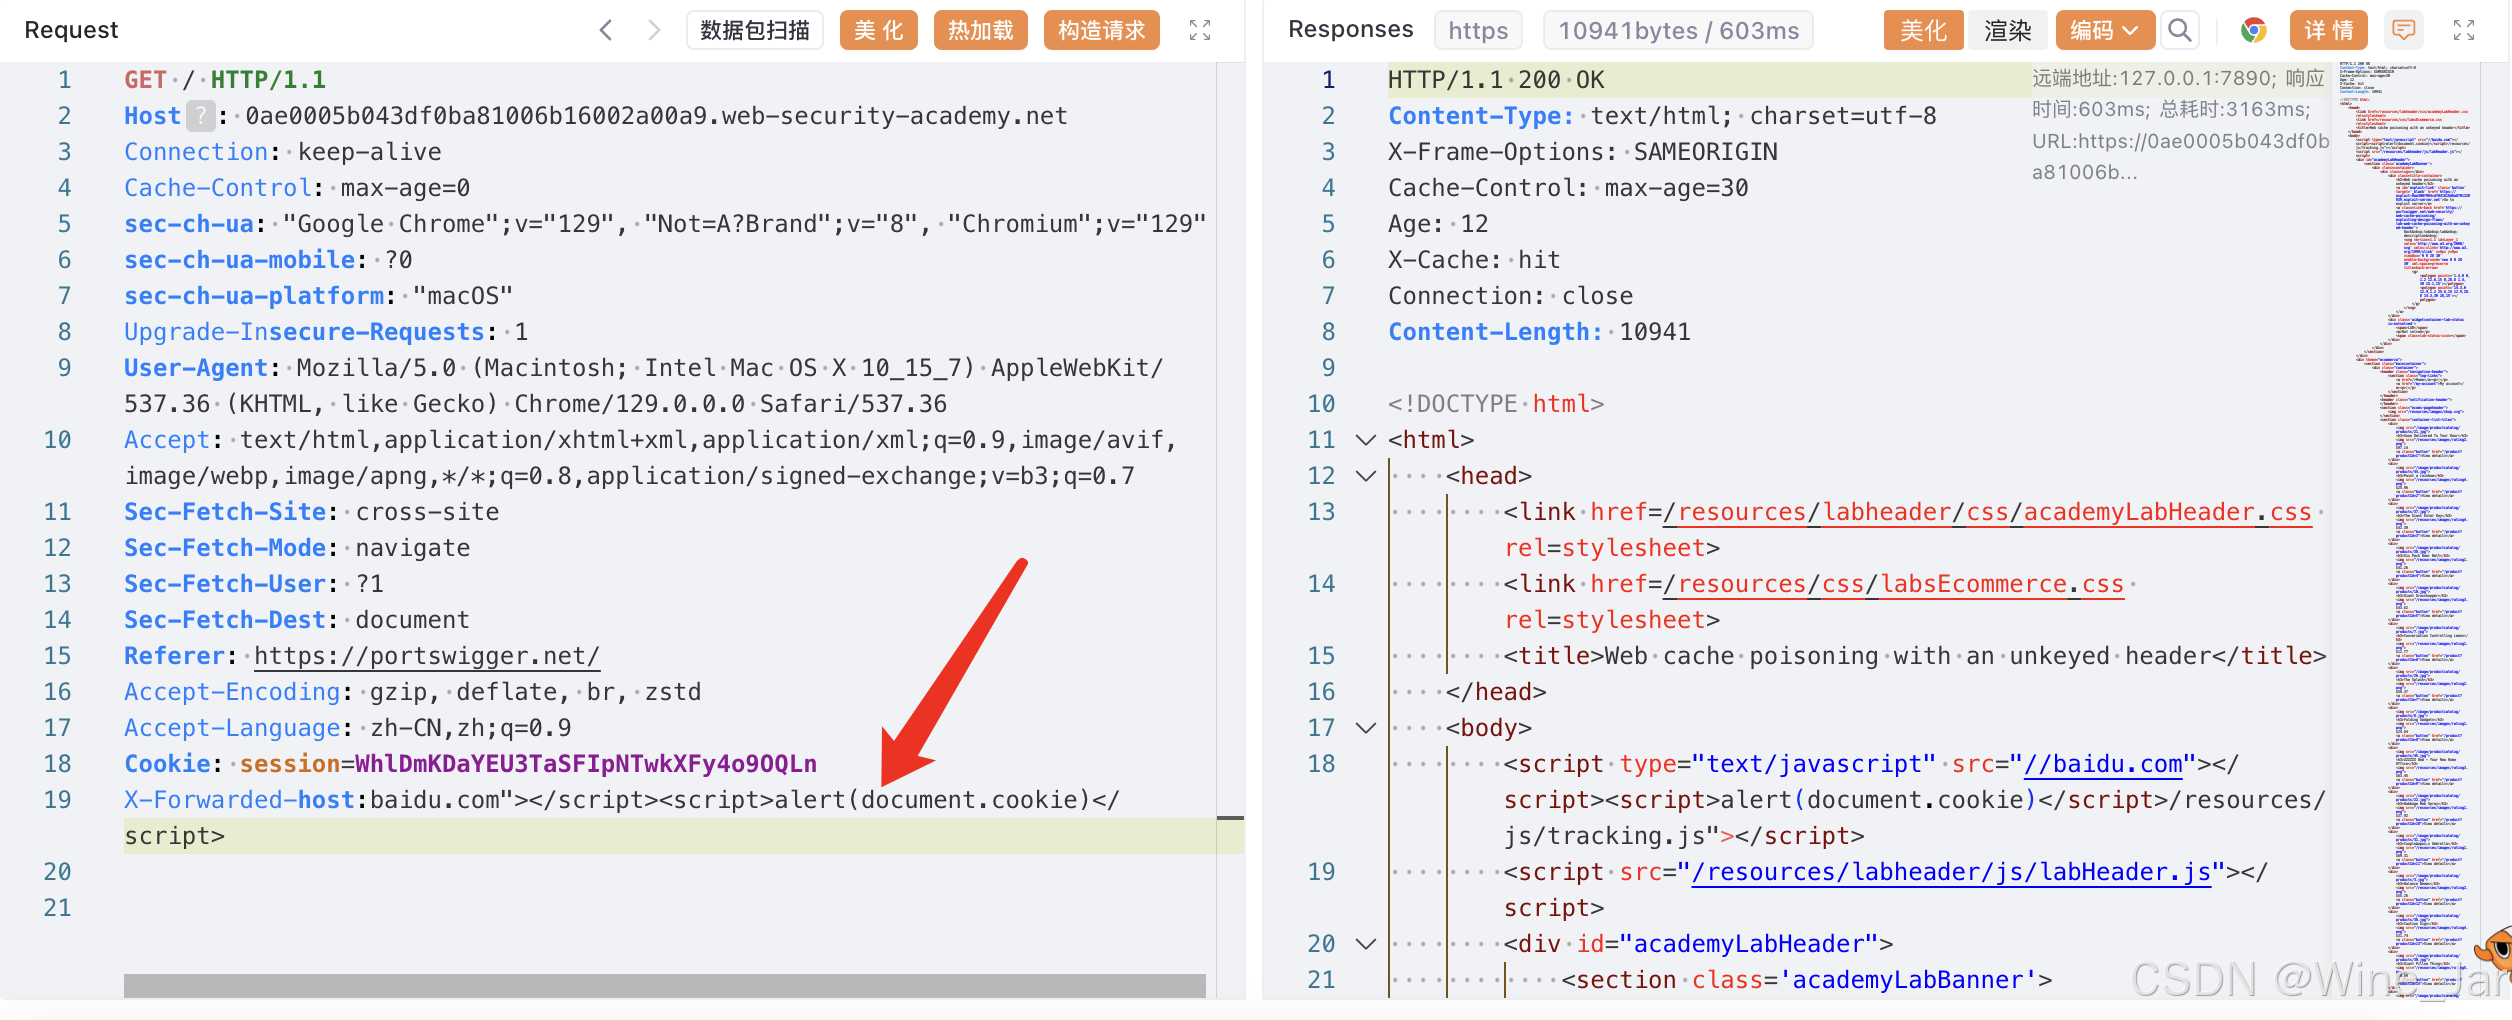This screenshot has height=1020, width=2512.
Task: Open the labsEcommerce.css link
Action: [1893, 584]
